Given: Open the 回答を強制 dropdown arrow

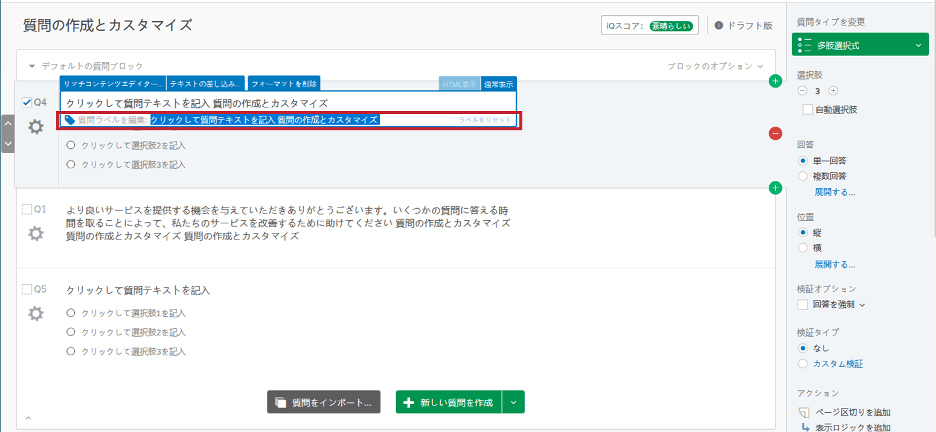Looking at the screenshot, I should coord(862,305).
